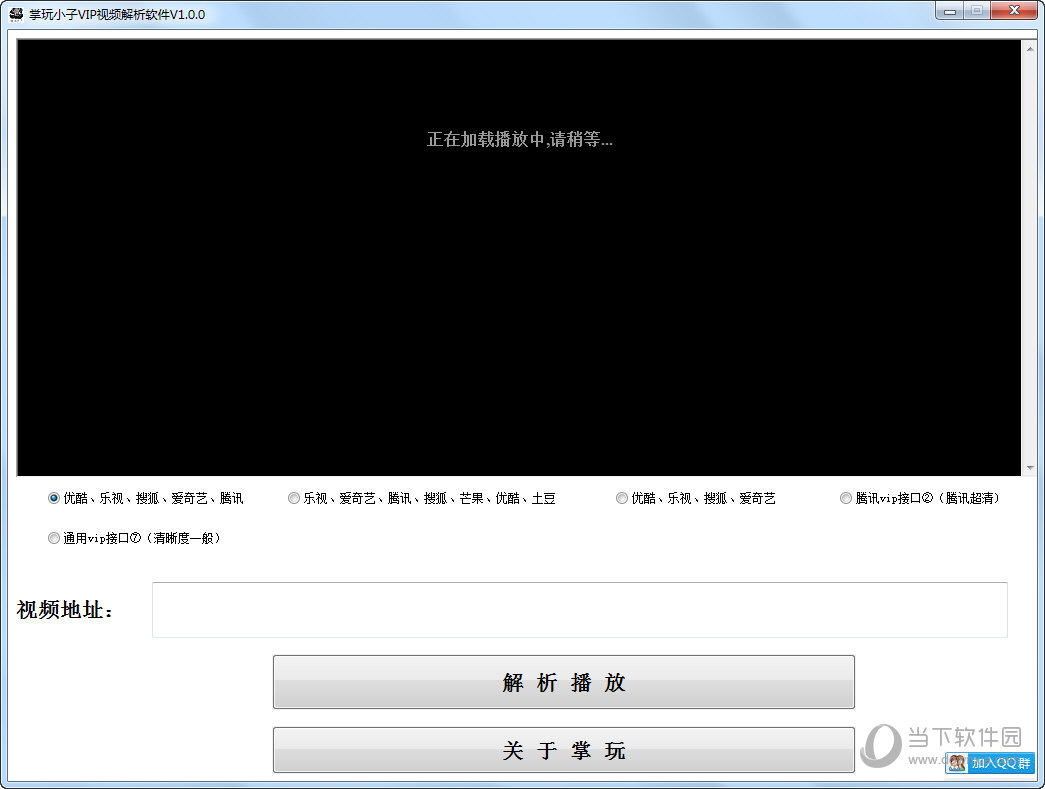1045x789 pixels.
Task: Select the radio option including 芒果 and 土豆
Action: (294, 498)
